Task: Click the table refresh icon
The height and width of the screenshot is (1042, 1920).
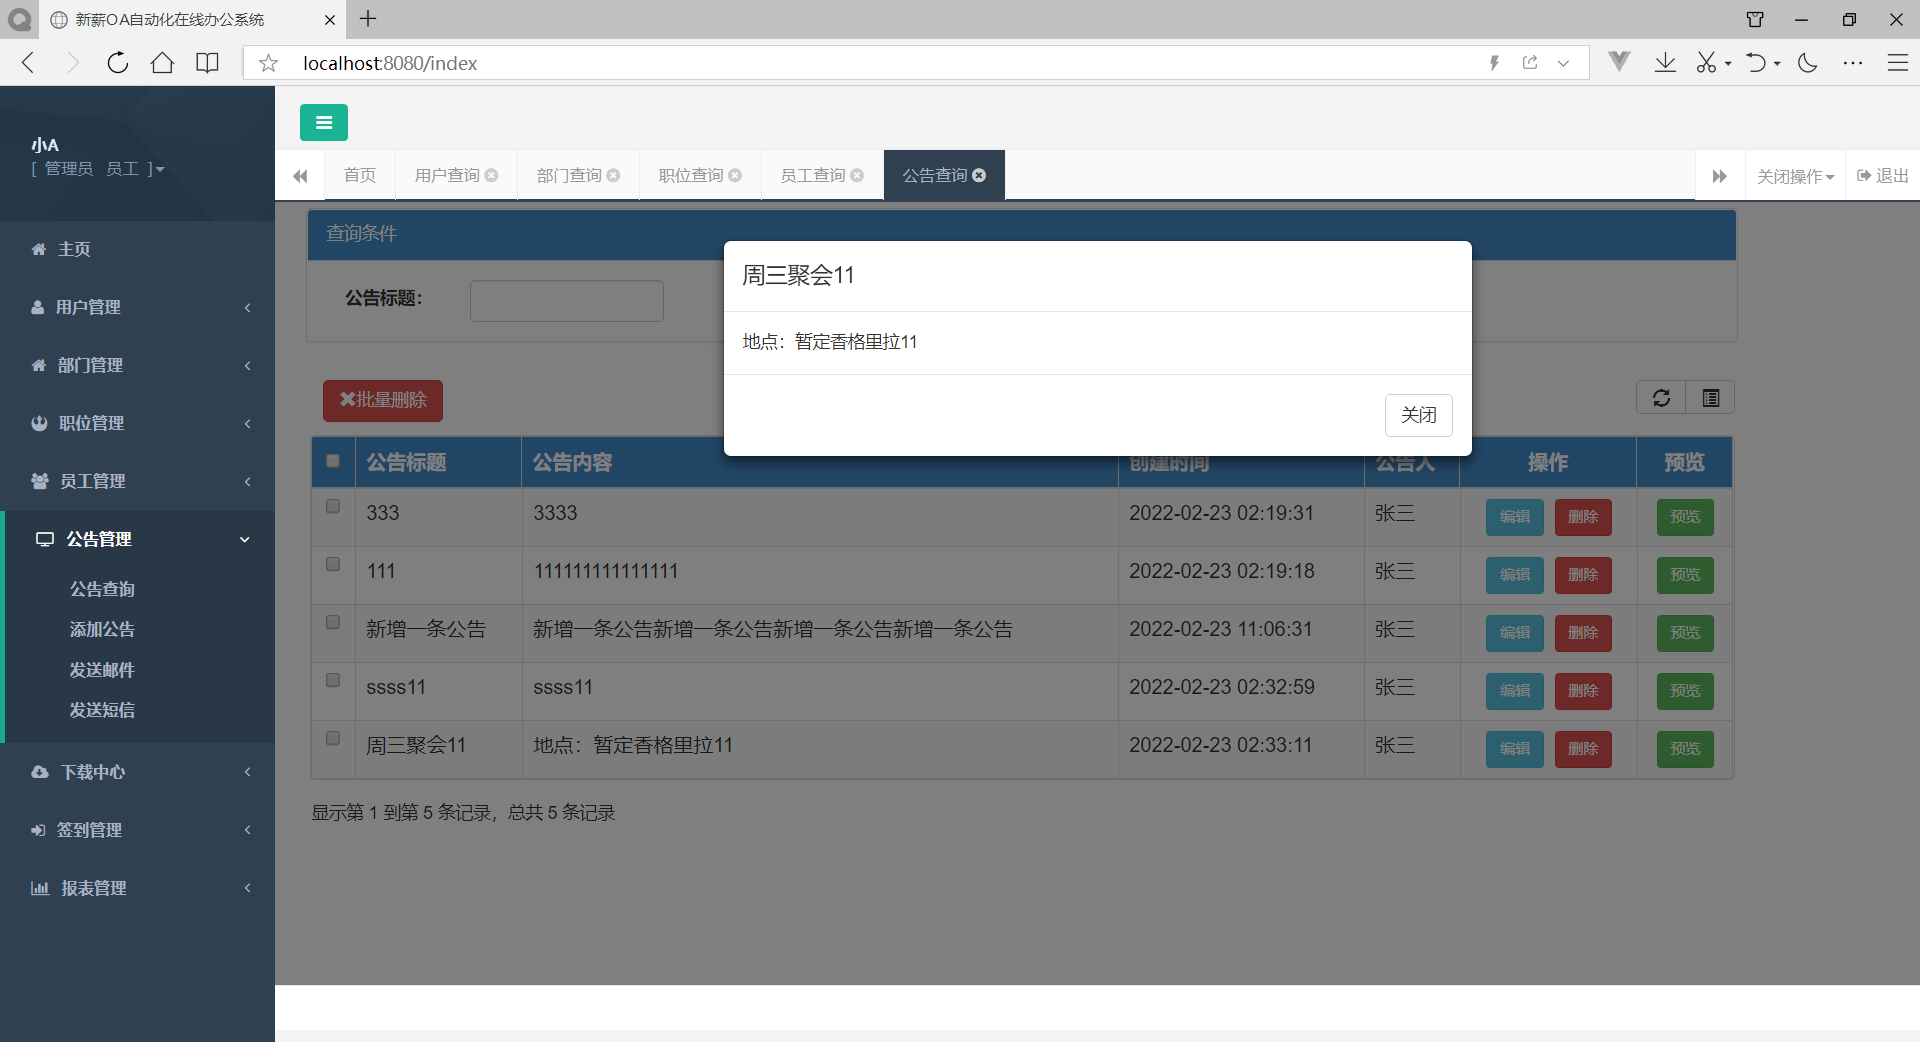Action: [x=1661, y=398]
